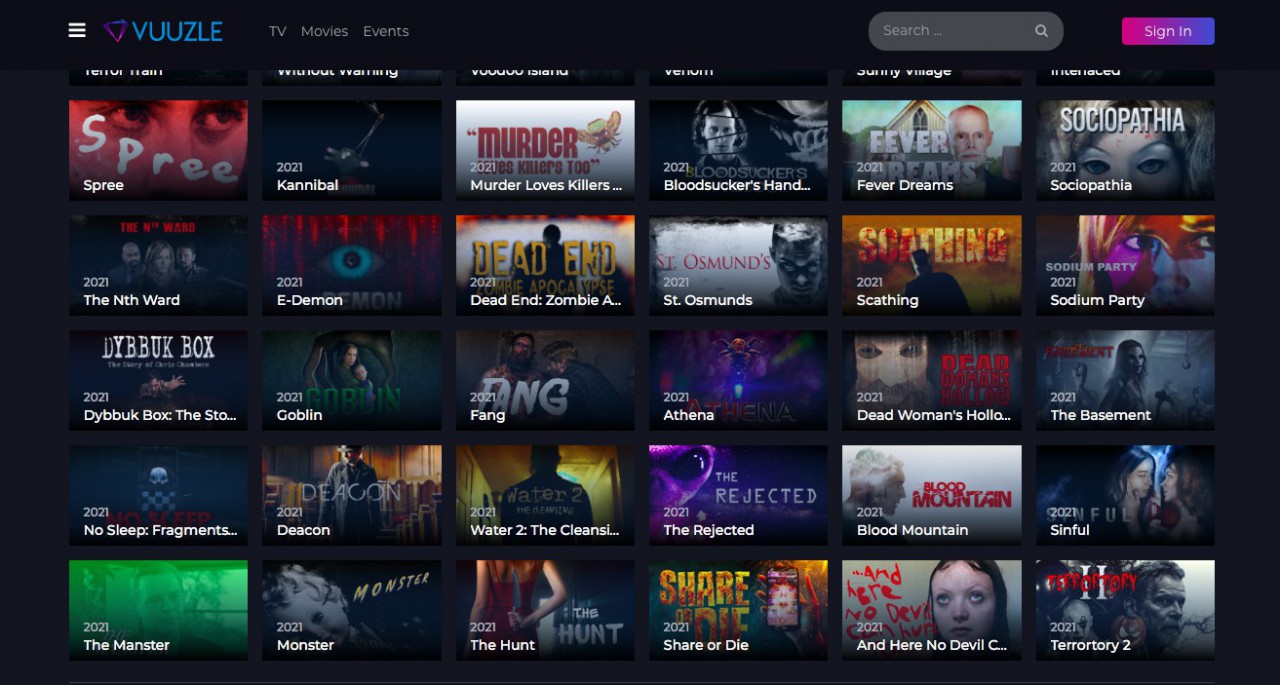Click the Sign In button
This screenshot has height=685, width=1280.
pos(1167,31)
